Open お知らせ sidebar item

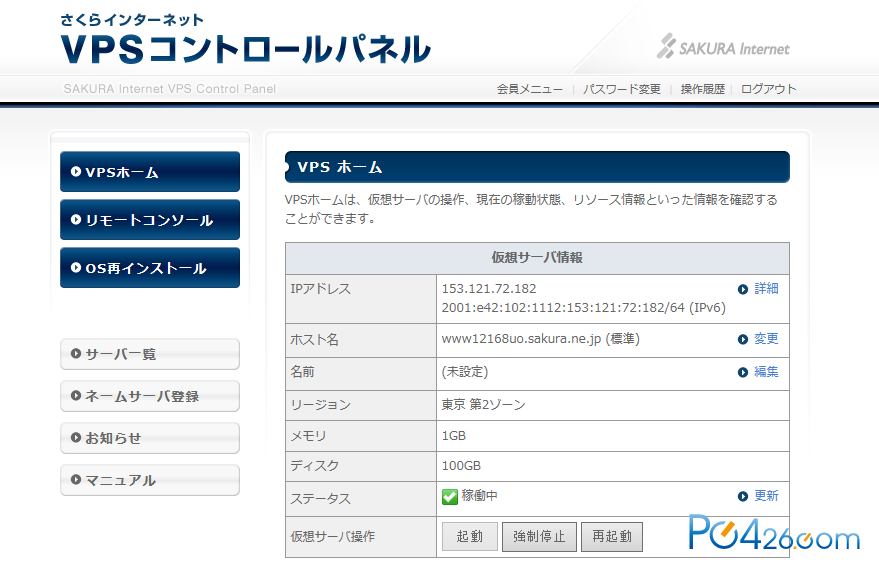[x=150, y=438]
